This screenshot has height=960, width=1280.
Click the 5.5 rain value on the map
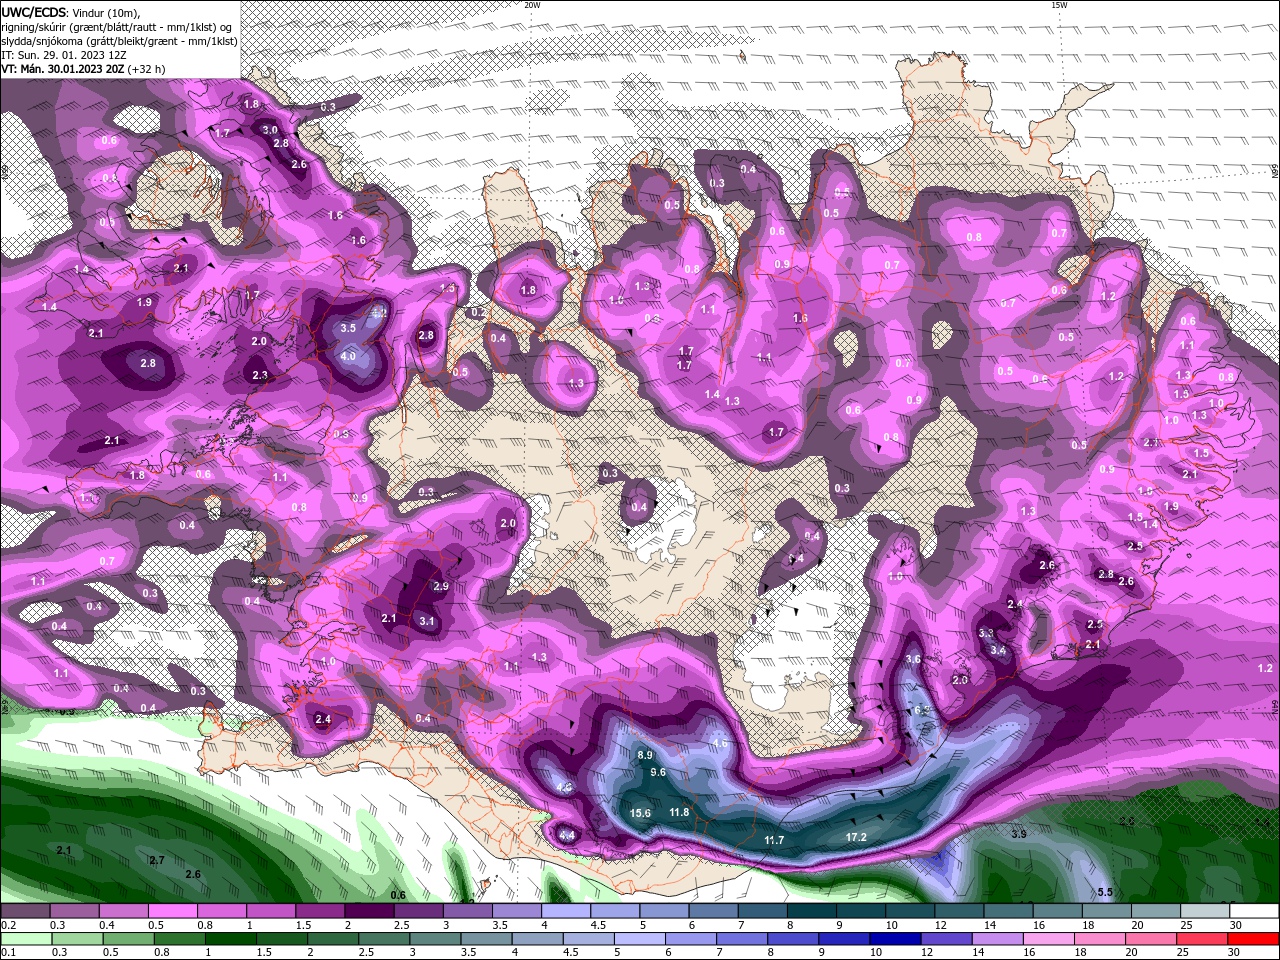pos(1105,892)
